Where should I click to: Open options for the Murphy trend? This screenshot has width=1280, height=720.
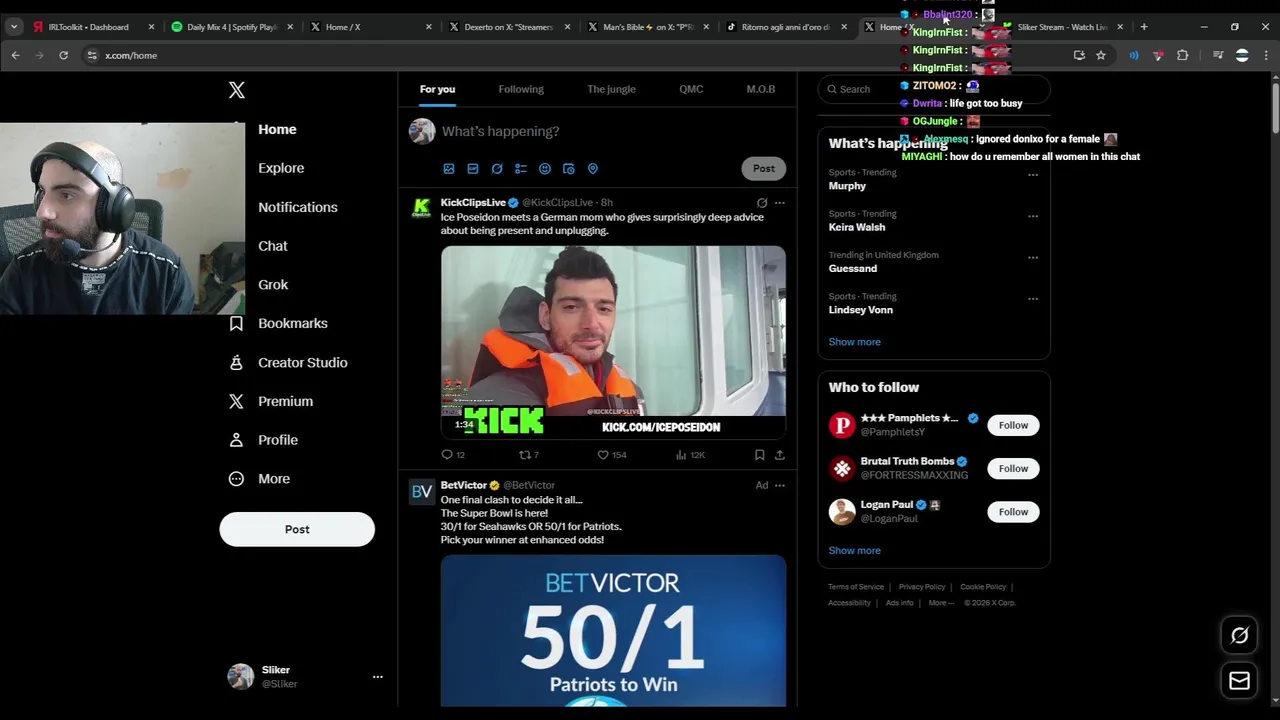[1033, 175]
